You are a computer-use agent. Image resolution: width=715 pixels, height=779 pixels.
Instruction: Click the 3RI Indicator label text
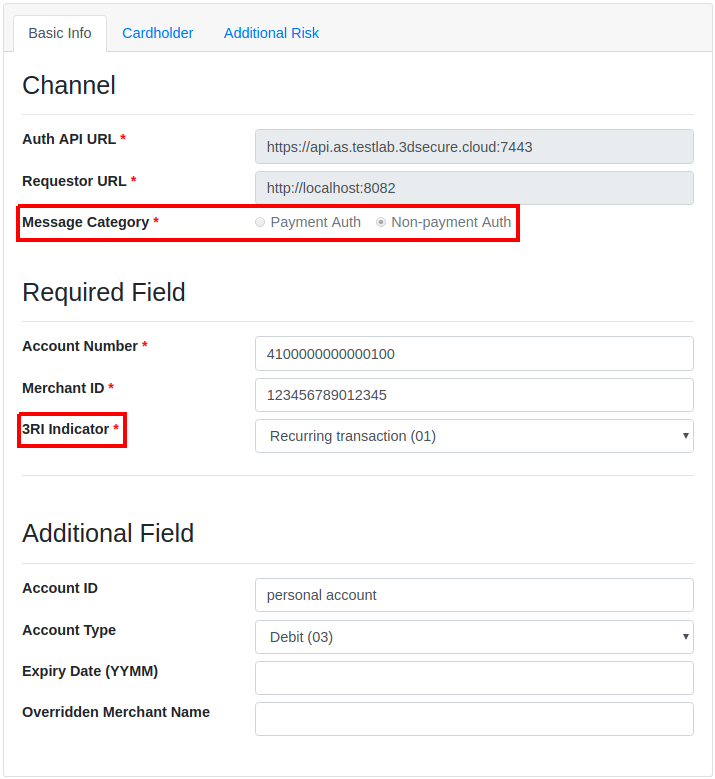(66, 429)
